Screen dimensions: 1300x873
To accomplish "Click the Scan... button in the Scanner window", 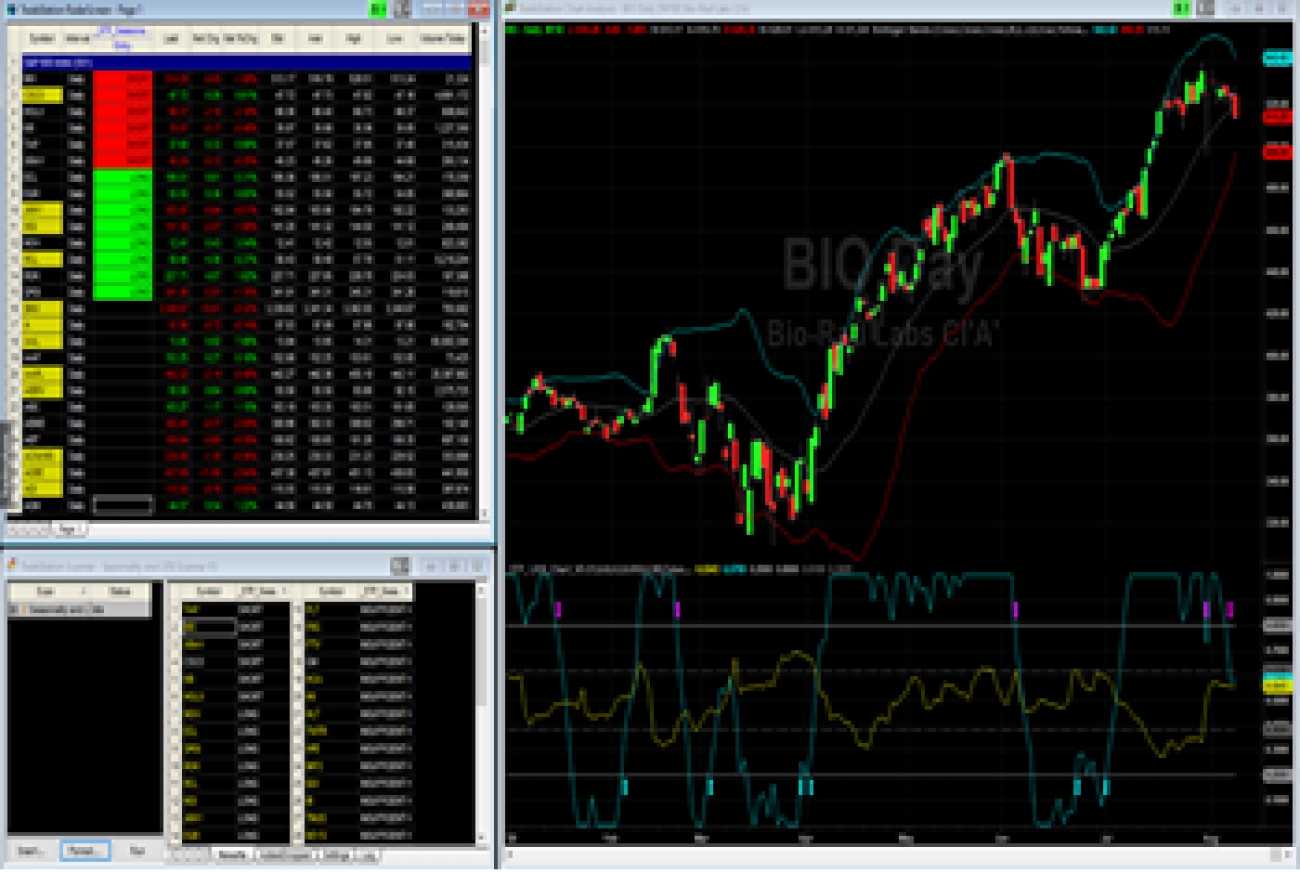I will tap(29, 851).
